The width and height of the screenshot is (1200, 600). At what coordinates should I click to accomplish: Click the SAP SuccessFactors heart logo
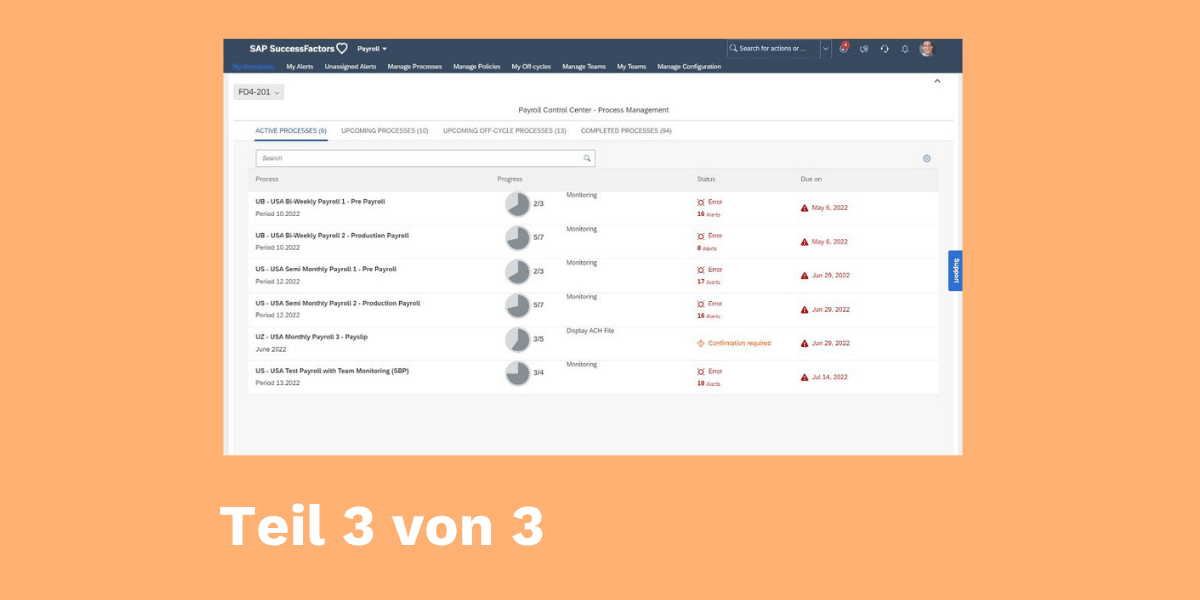coord(341,48)
